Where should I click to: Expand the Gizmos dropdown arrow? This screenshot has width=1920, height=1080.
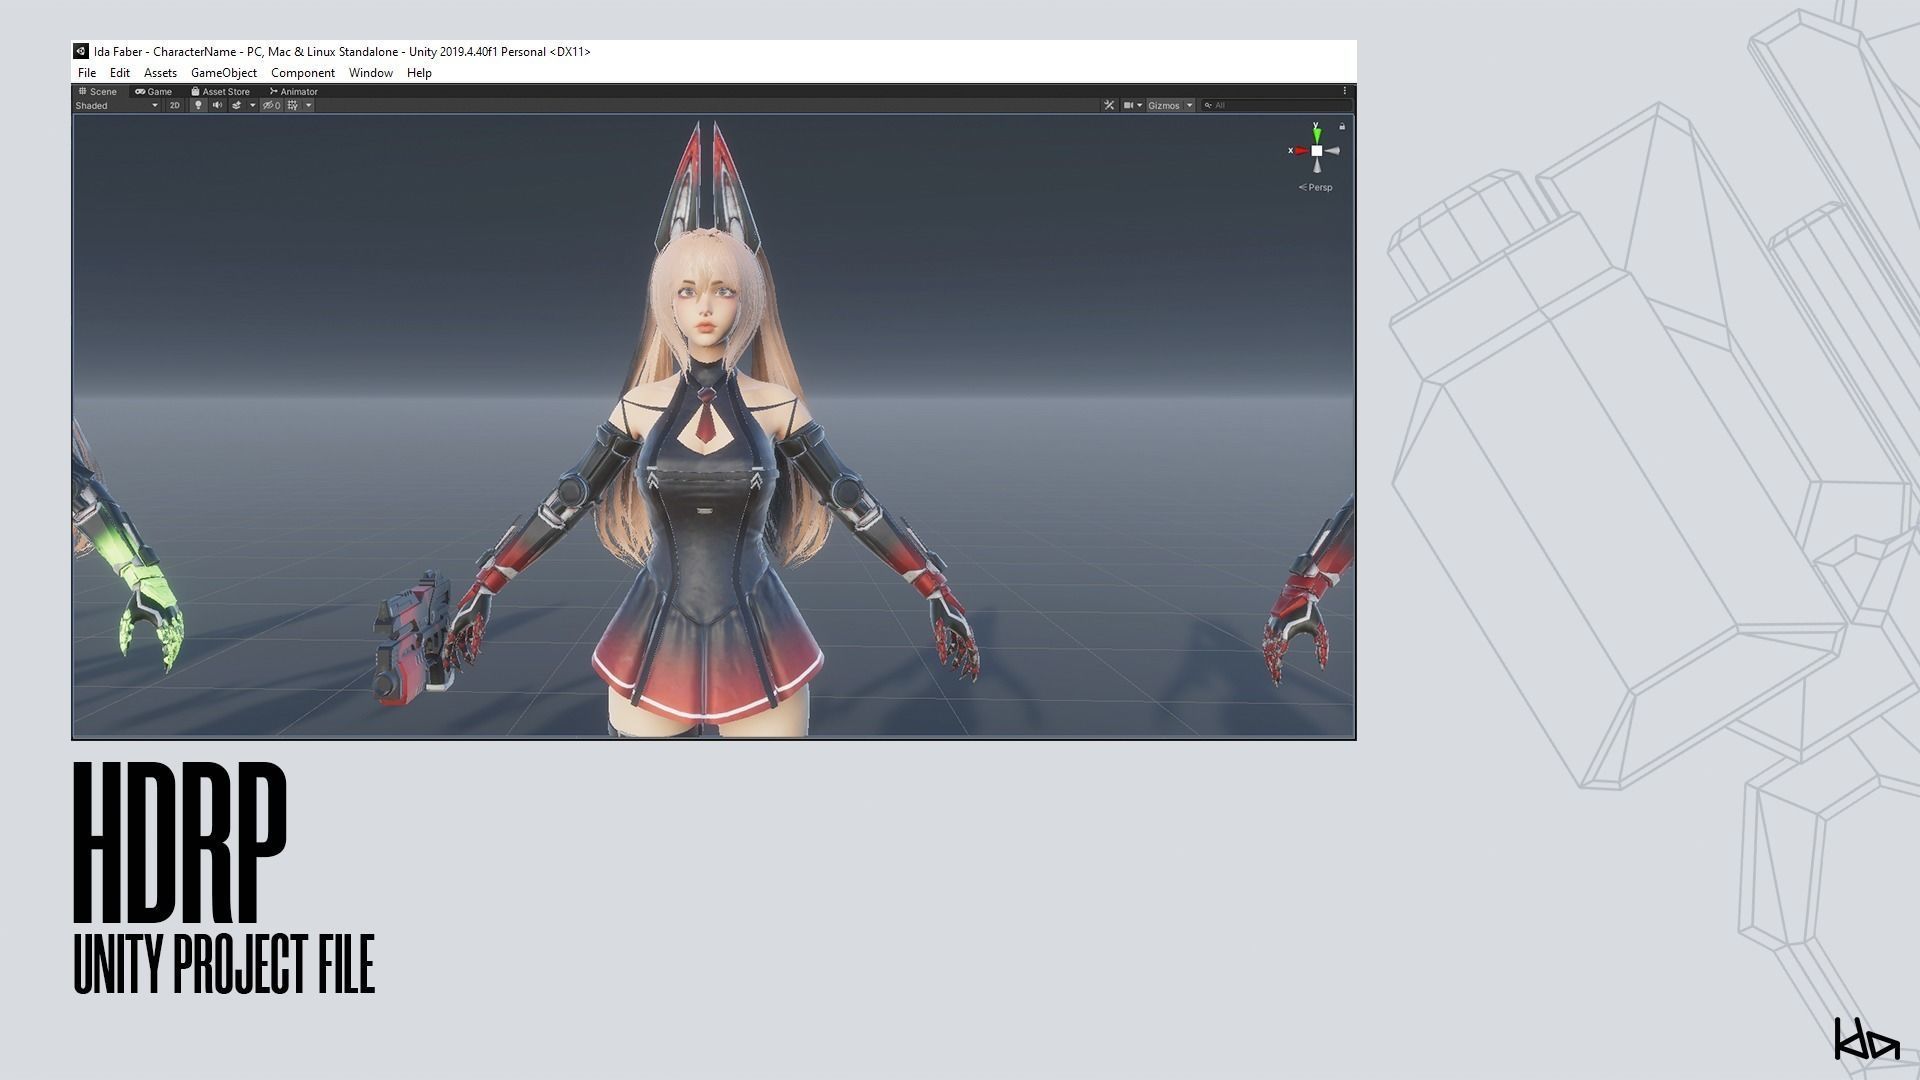pos(1189,105)
